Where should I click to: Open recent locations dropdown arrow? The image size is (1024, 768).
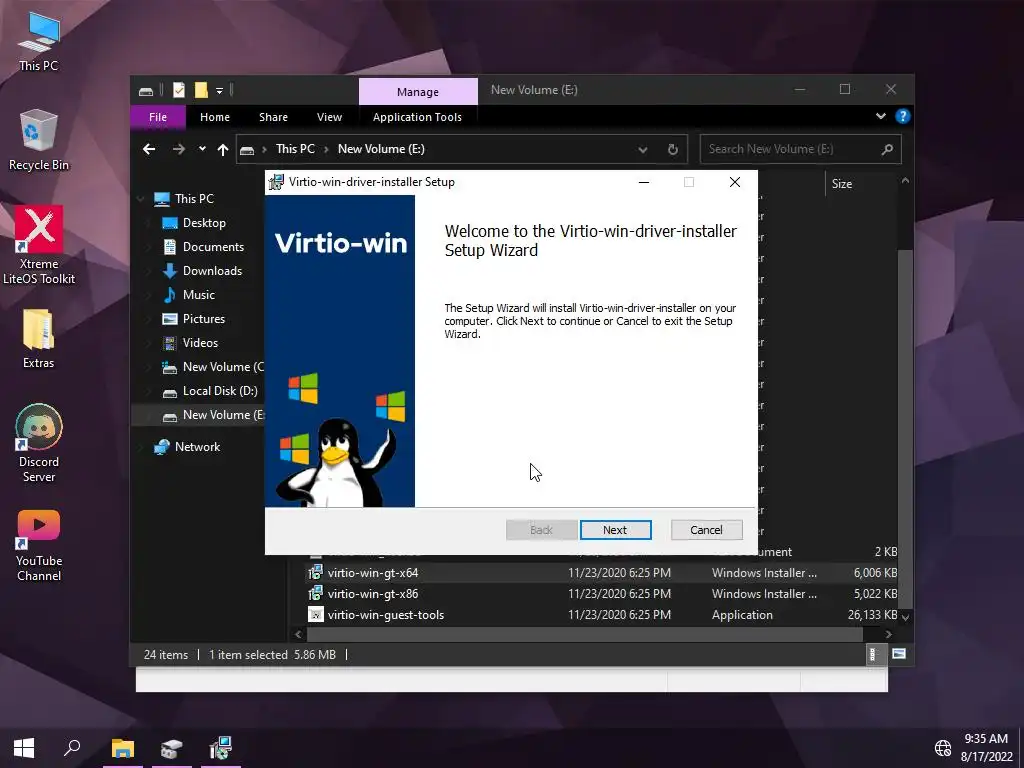[202, 149]
